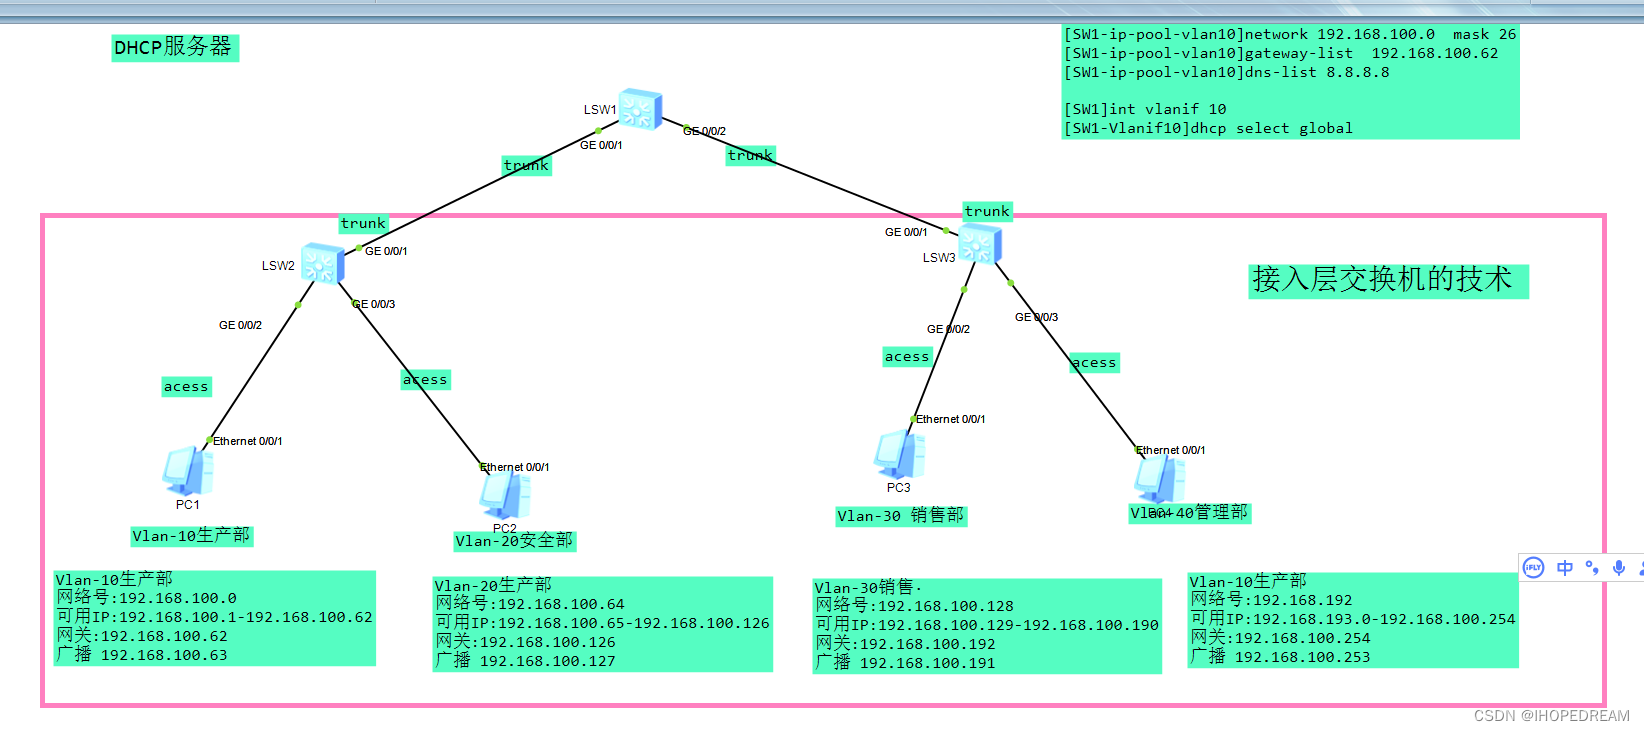Viewport: 1644px width, 731px height.
Task: Click the input method punctuation icon
Action: [1592, 568]
